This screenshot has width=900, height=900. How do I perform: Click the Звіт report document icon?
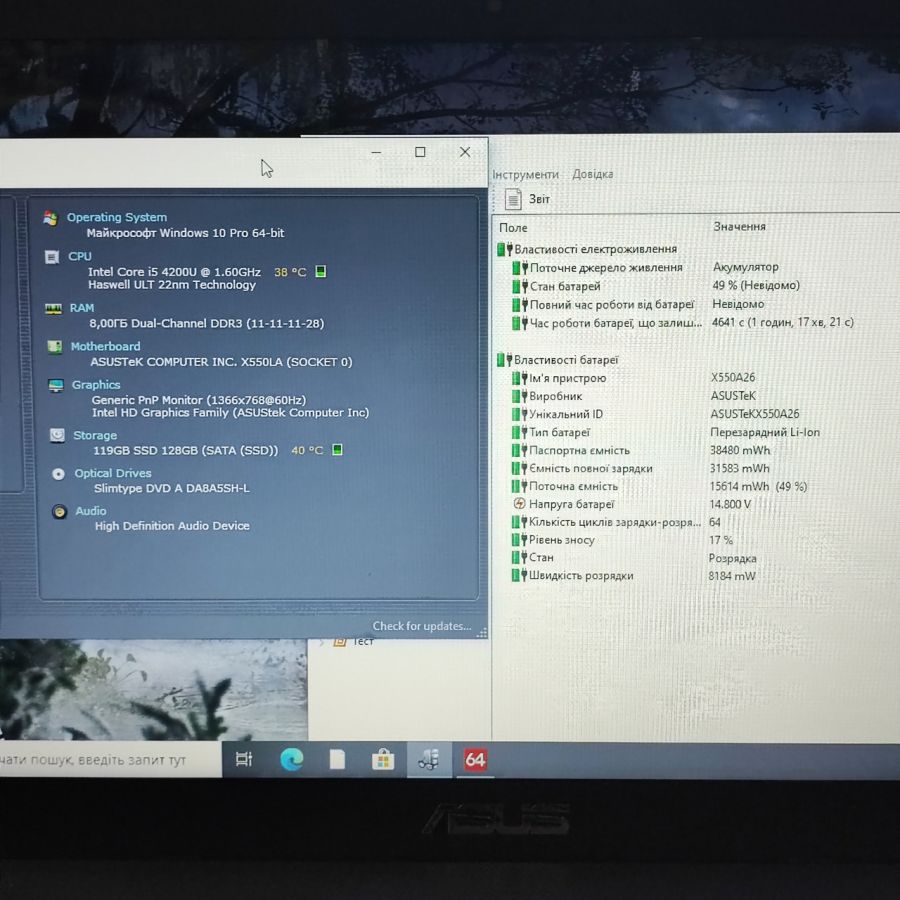tap(513, 199)
